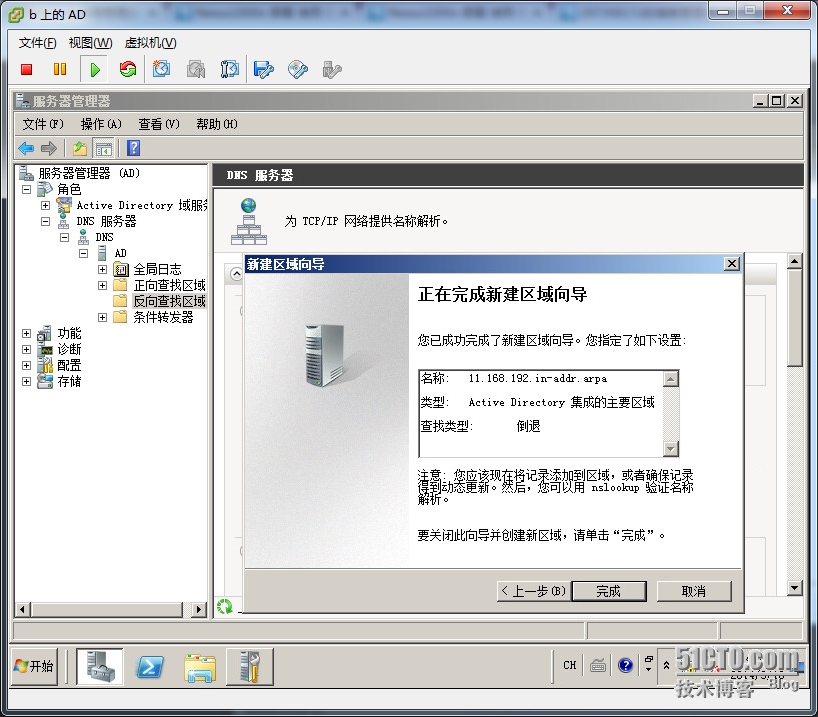
Task: Click the green refresh icon below the wizard
Action: [225, 606]
